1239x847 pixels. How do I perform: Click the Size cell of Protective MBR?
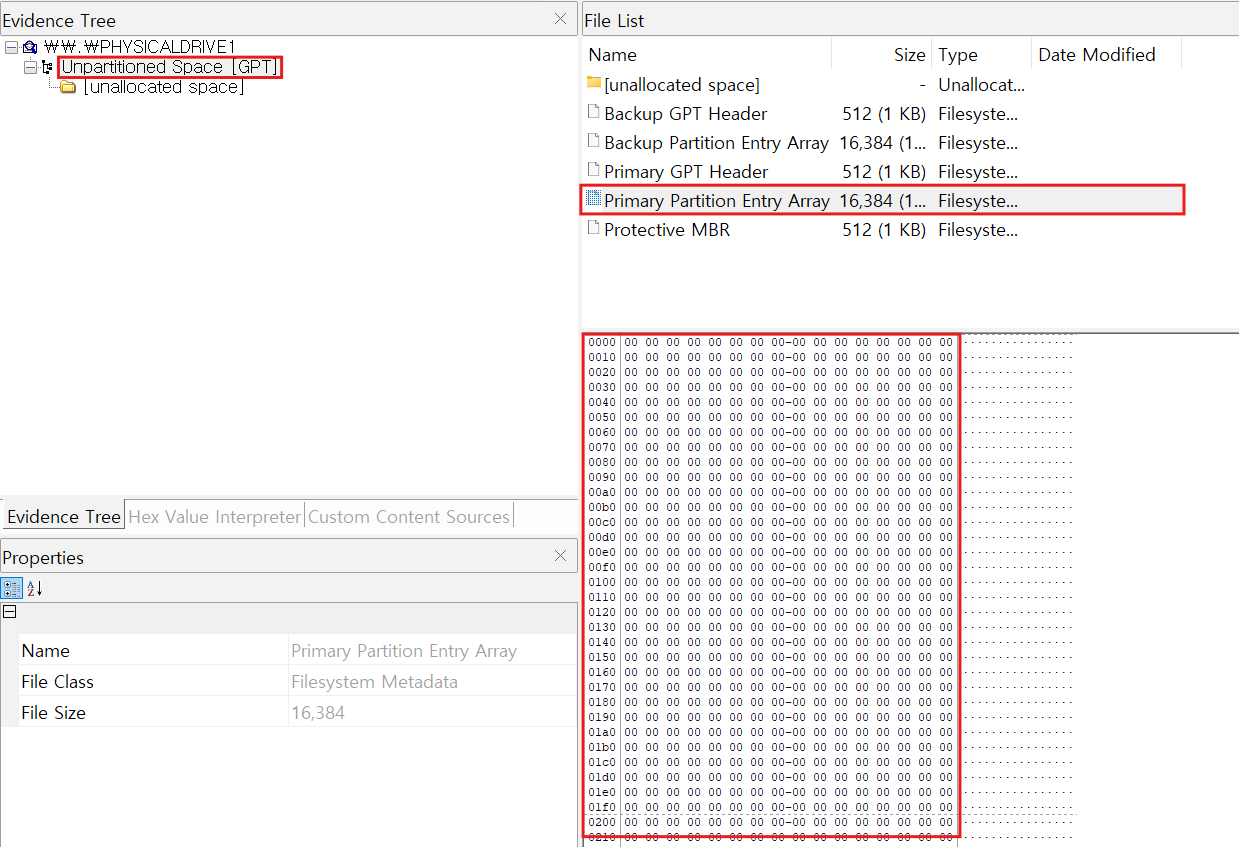pos(884,230)
